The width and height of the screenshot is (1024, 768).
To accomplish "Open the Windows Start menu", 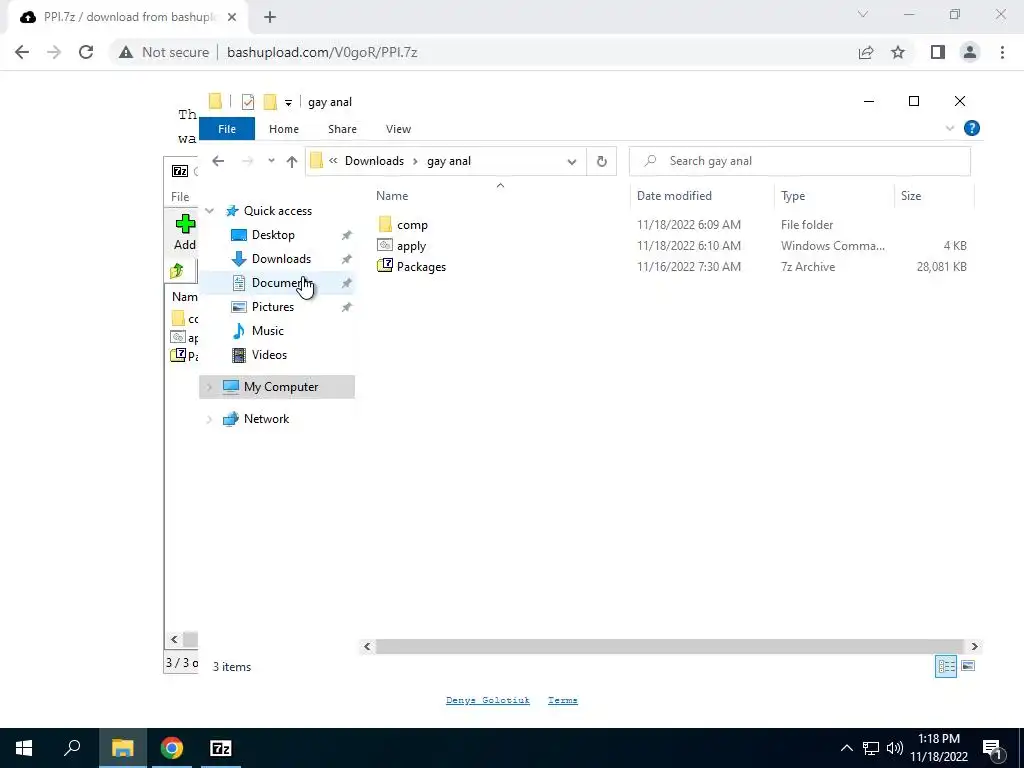I will 24,748.
